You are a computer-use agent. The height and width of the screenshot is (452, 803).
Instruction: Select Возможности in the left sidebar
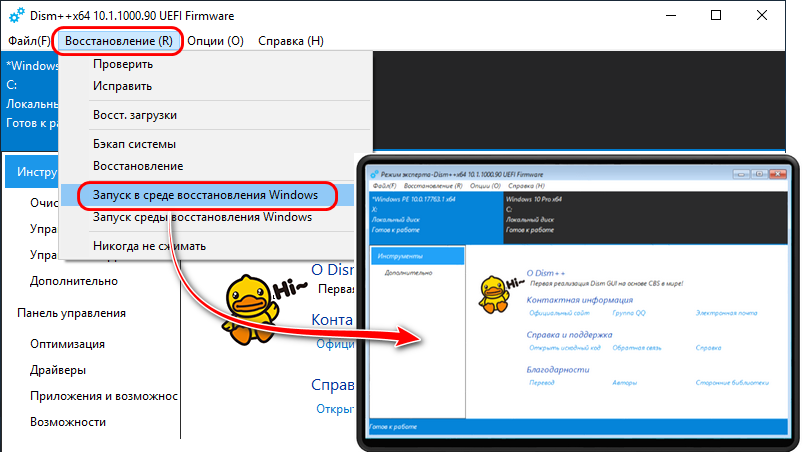tap(68, 422)
